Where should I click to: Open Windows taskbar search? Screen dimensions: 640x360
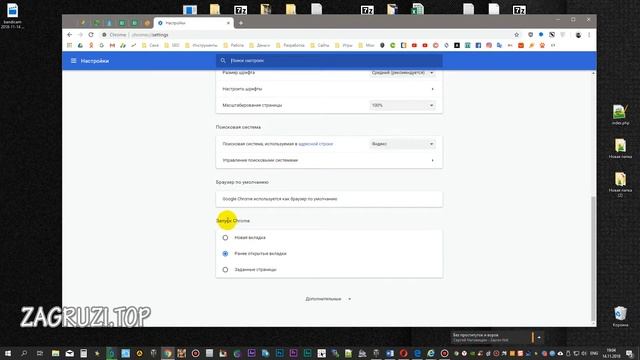(x=24, y=353)
